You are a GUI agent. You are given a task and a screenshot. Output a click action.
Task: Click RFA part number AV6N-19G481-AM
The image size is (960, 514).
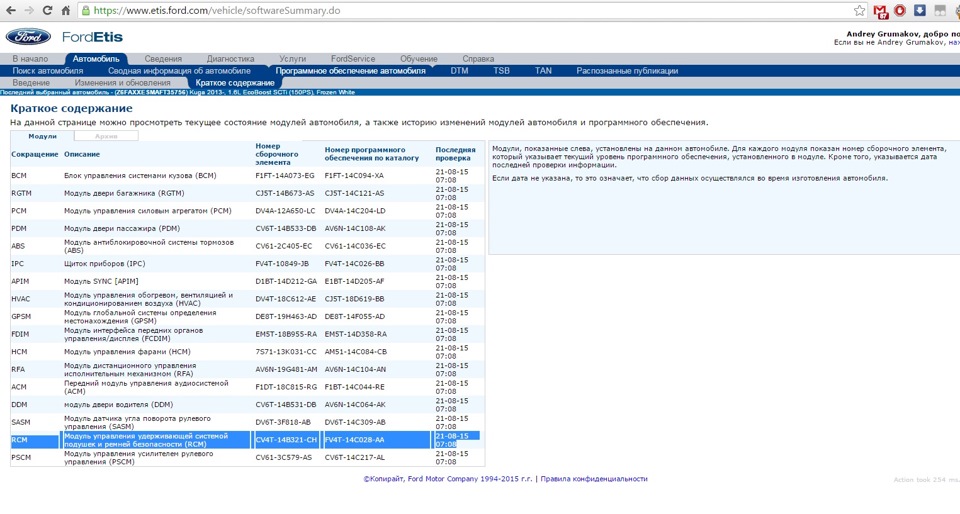287,370
